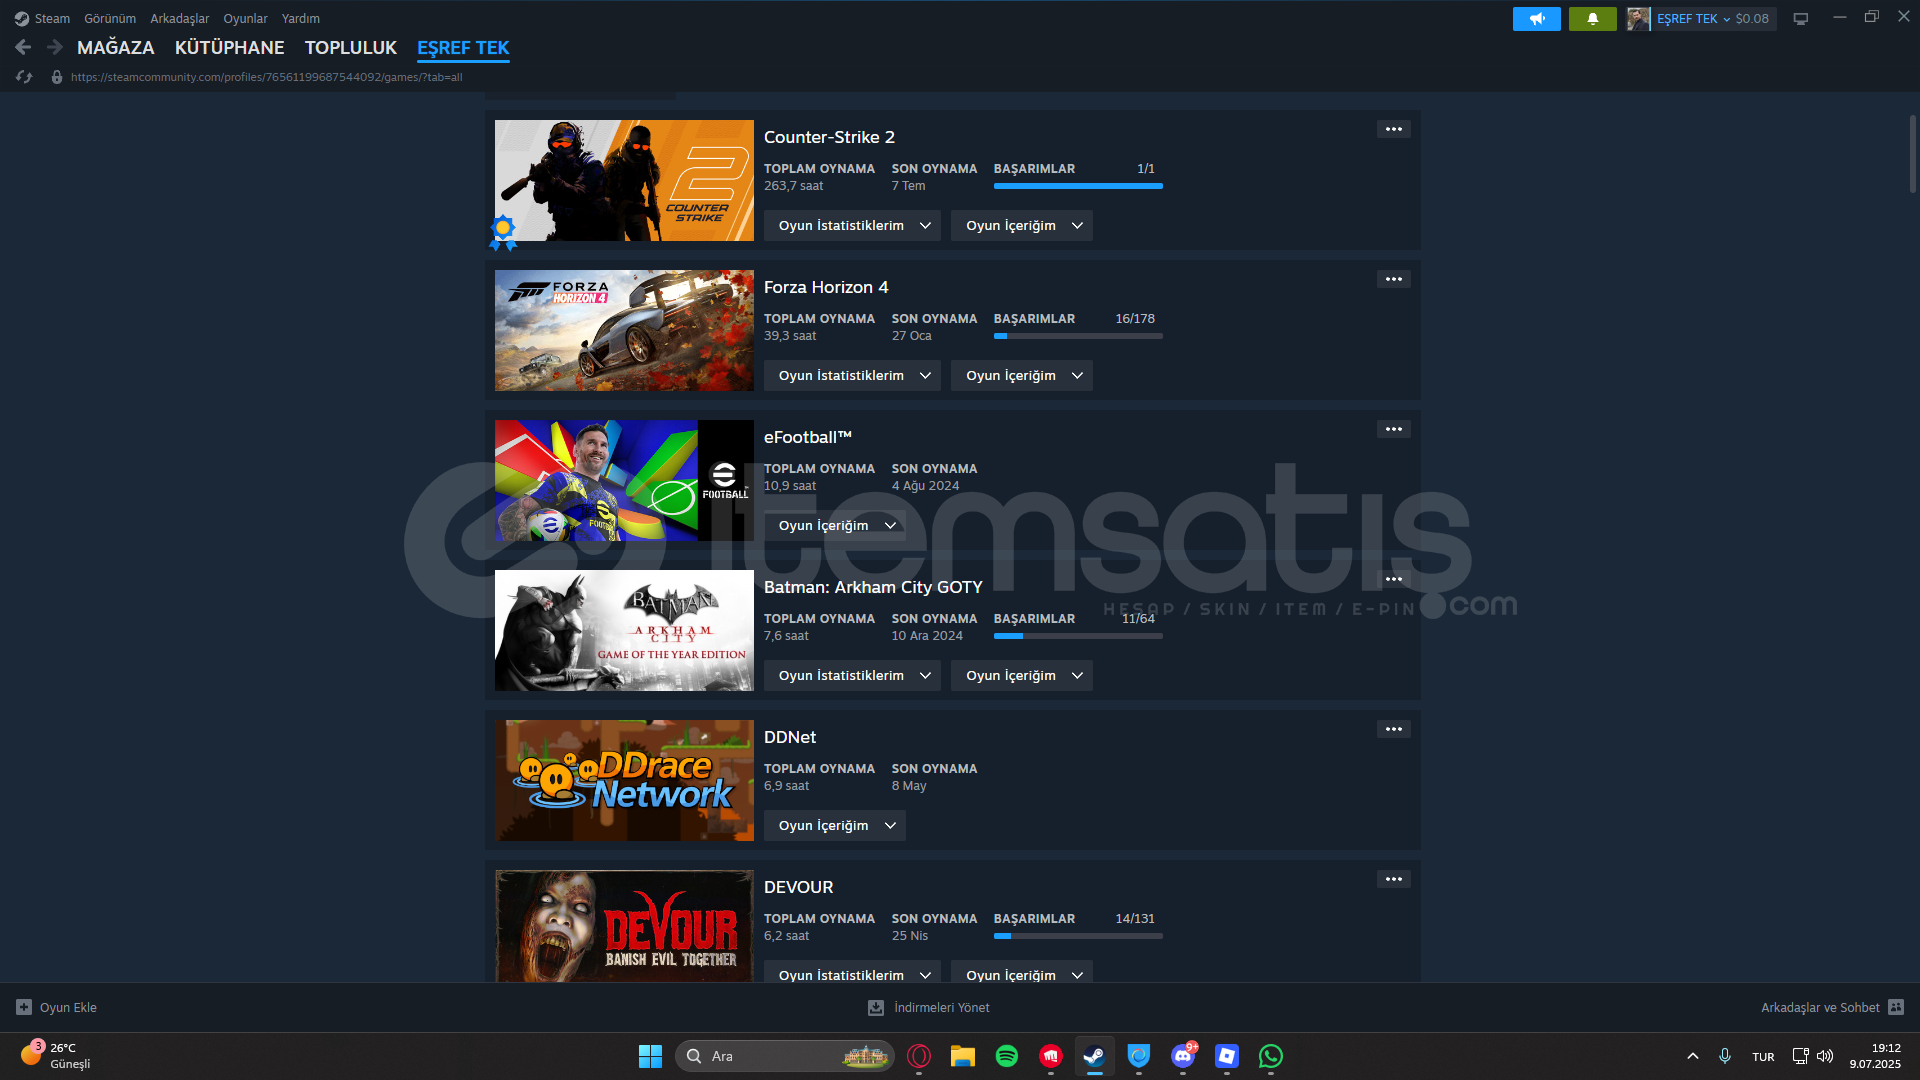Open more options for DEVOUR
The image size is (1920, 1080).
(x=1394, y=879)
